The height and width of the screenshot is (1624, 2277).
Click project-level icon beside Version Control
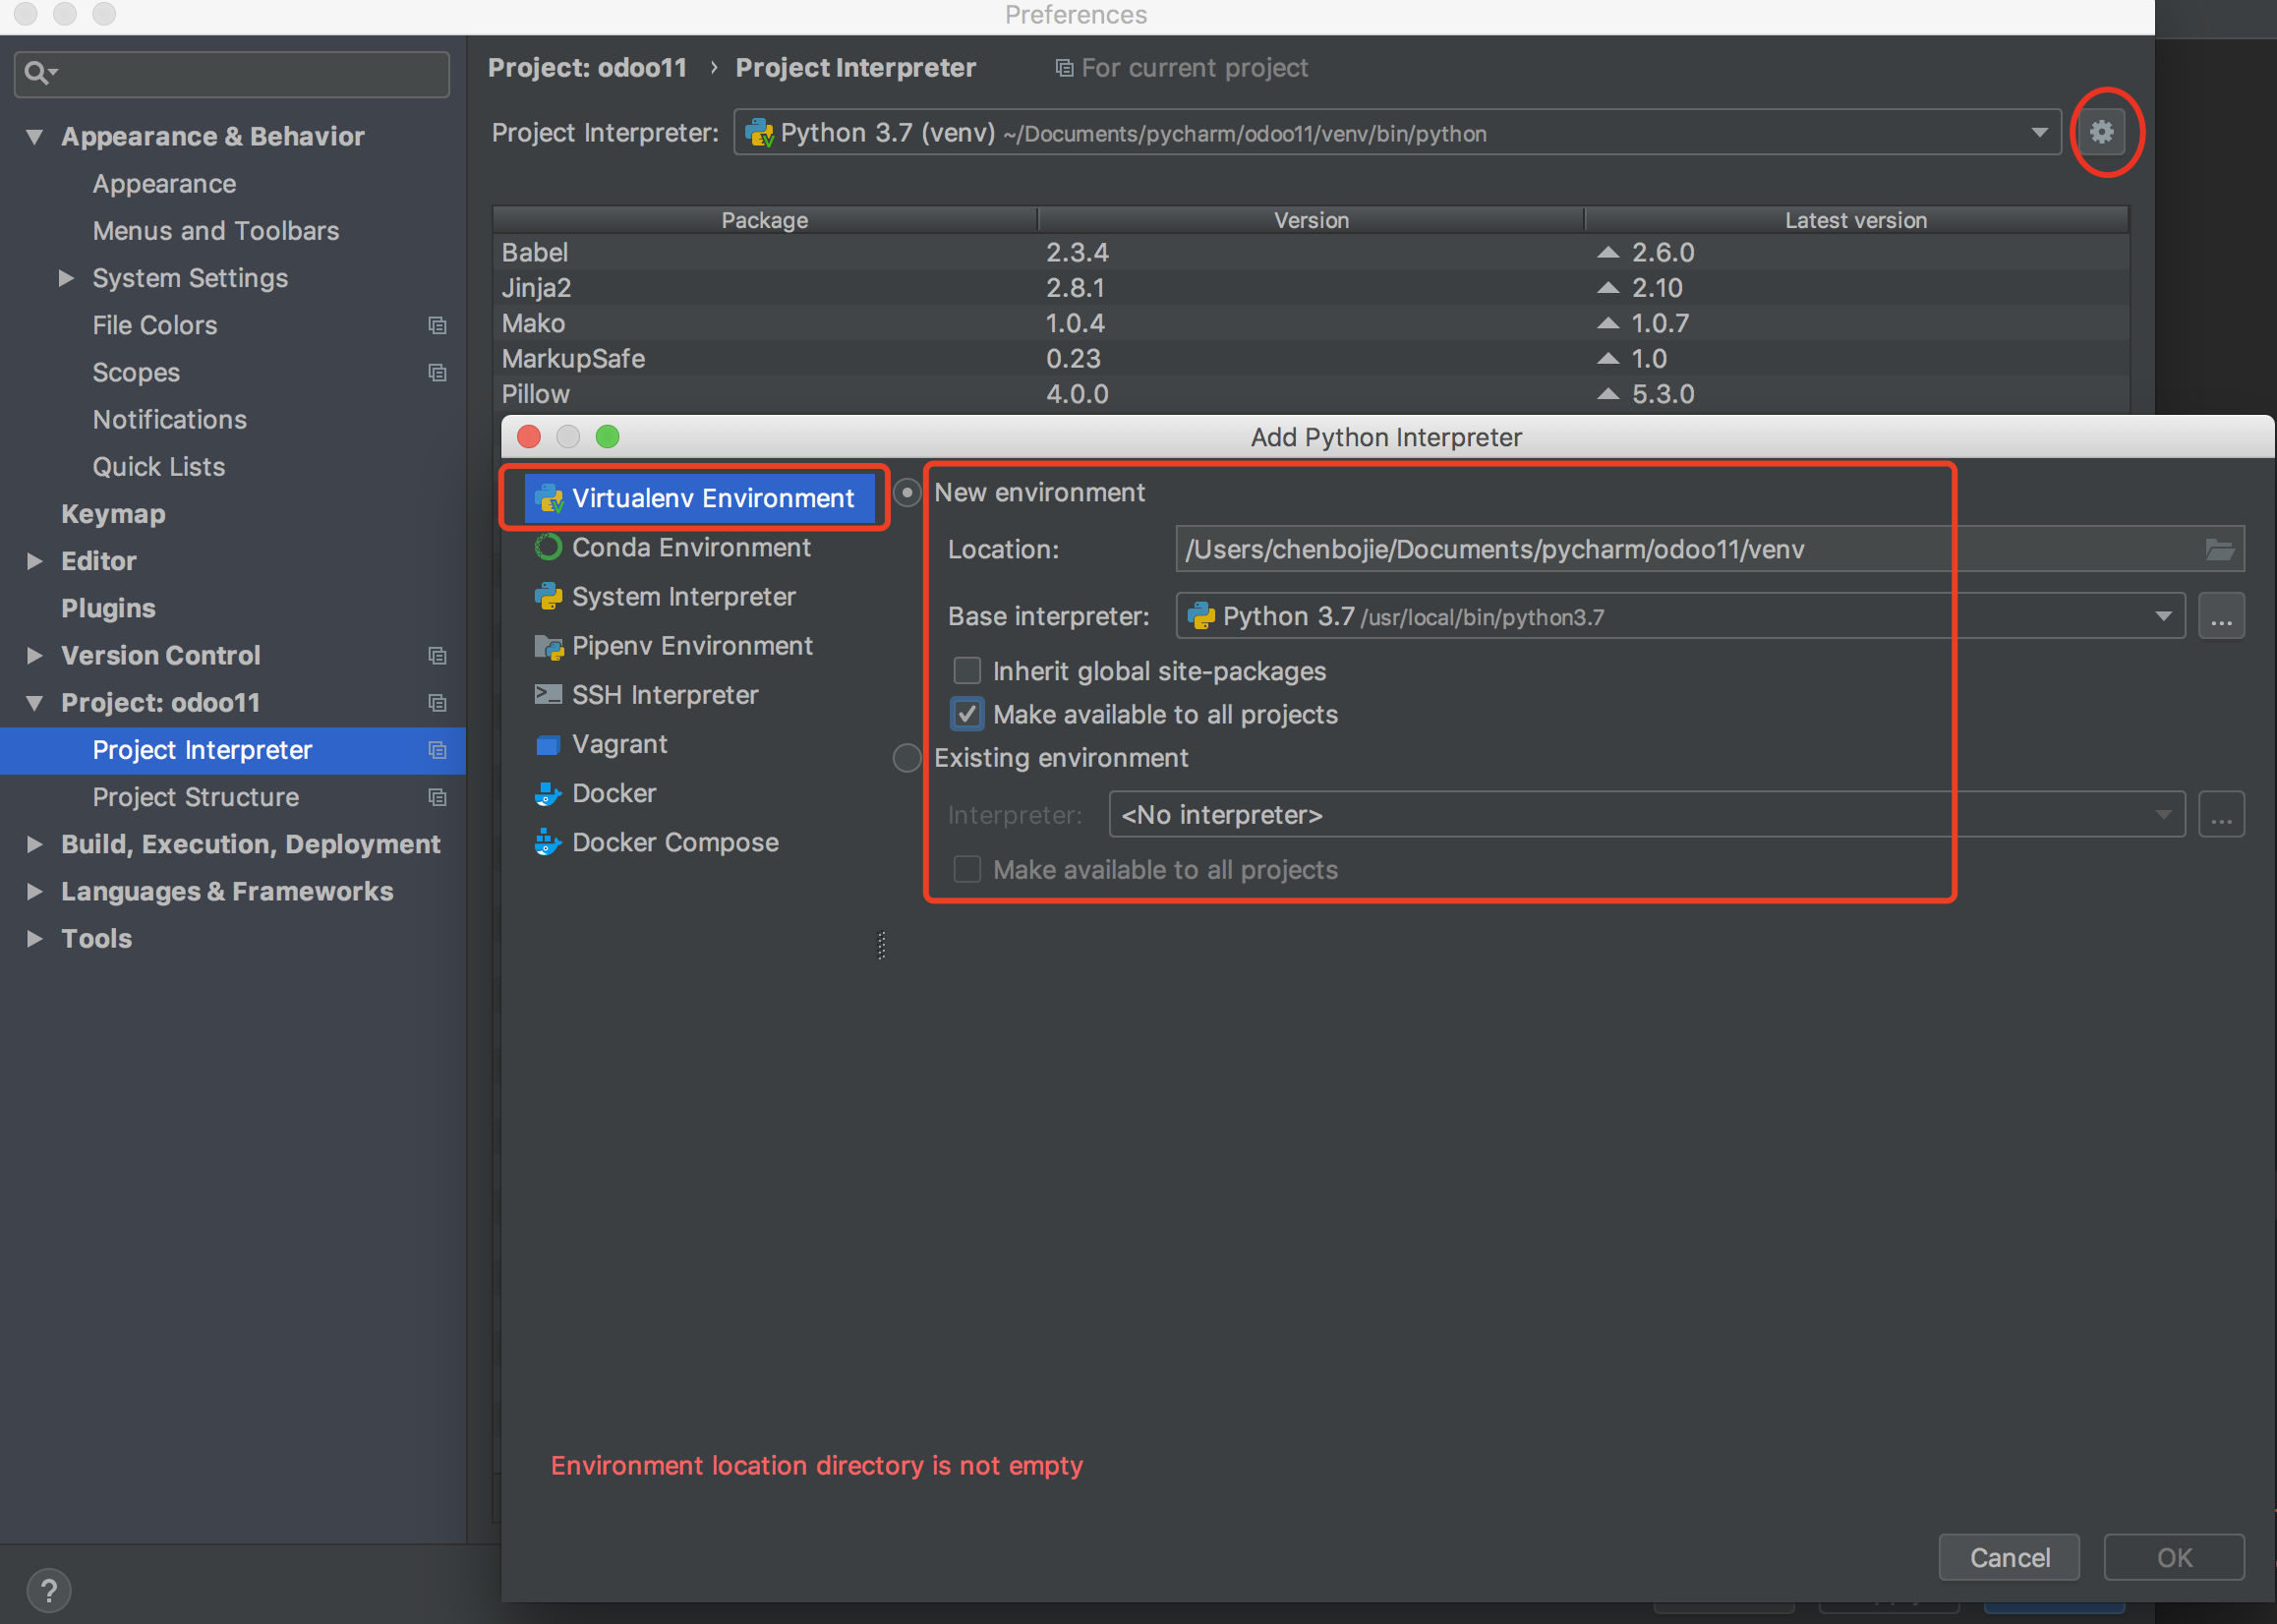coord(437,656)
